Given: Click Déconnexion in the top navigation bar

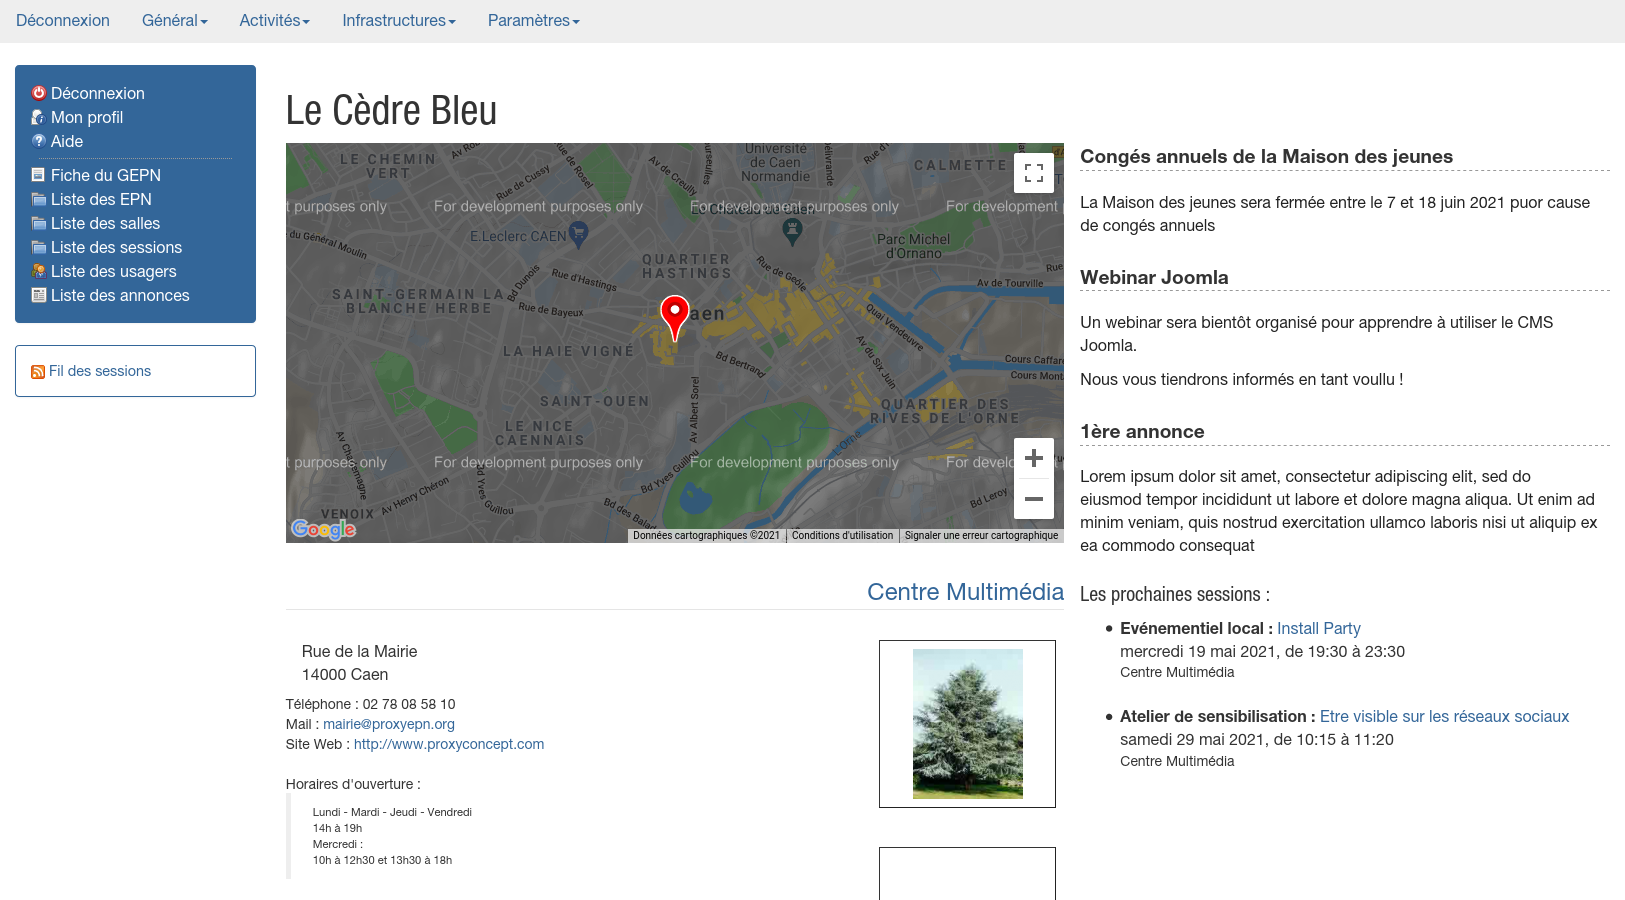Looking at the screenshot, I should point(63,21).
